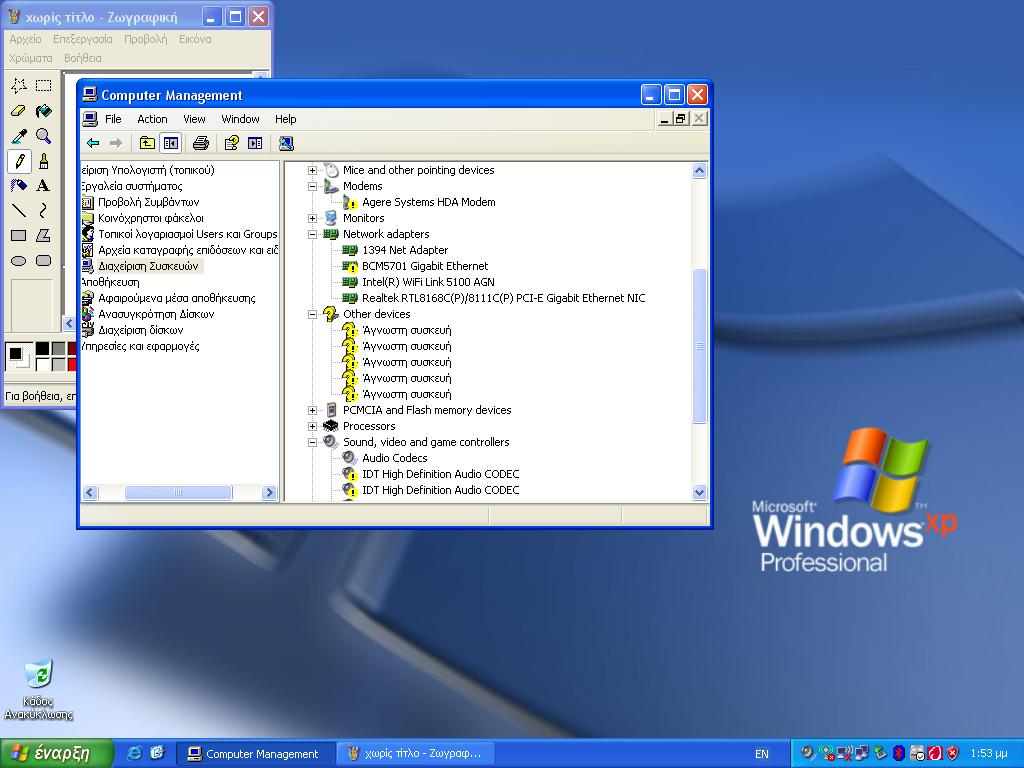The height and width of the screenshot is (768, 1024).
Task: Open the View menu in Computer Management
Action: click(x=194, y=119)
